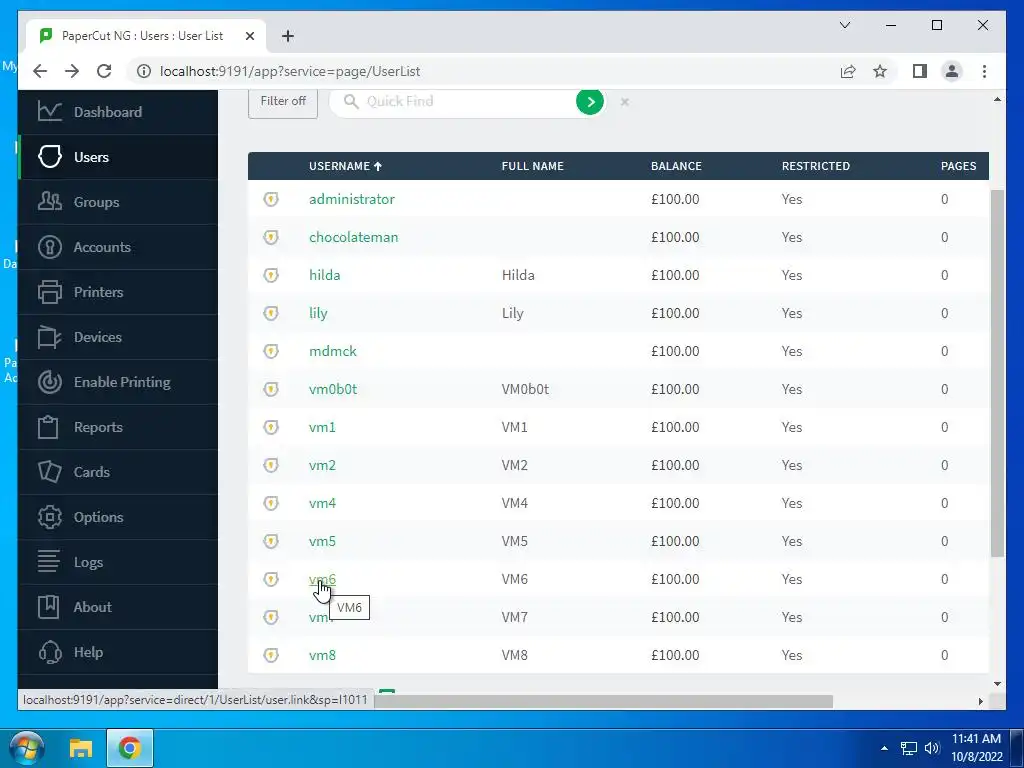The width and height of the screenshot is (1024, 768).
Task: Click the vertical page scrollbar thumb
Action: point(997,373)
